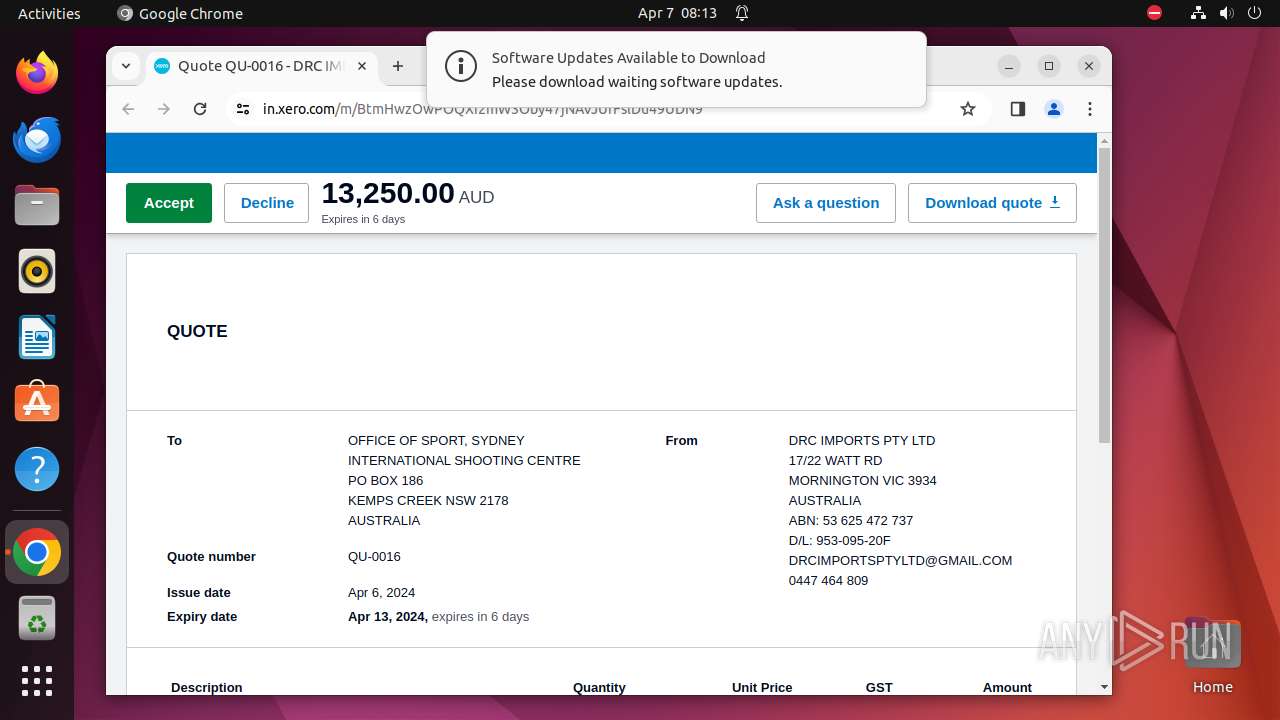The height and width of the screenshot is (720, 1280).
Task: Go back to the previous page
Action: 128,109
